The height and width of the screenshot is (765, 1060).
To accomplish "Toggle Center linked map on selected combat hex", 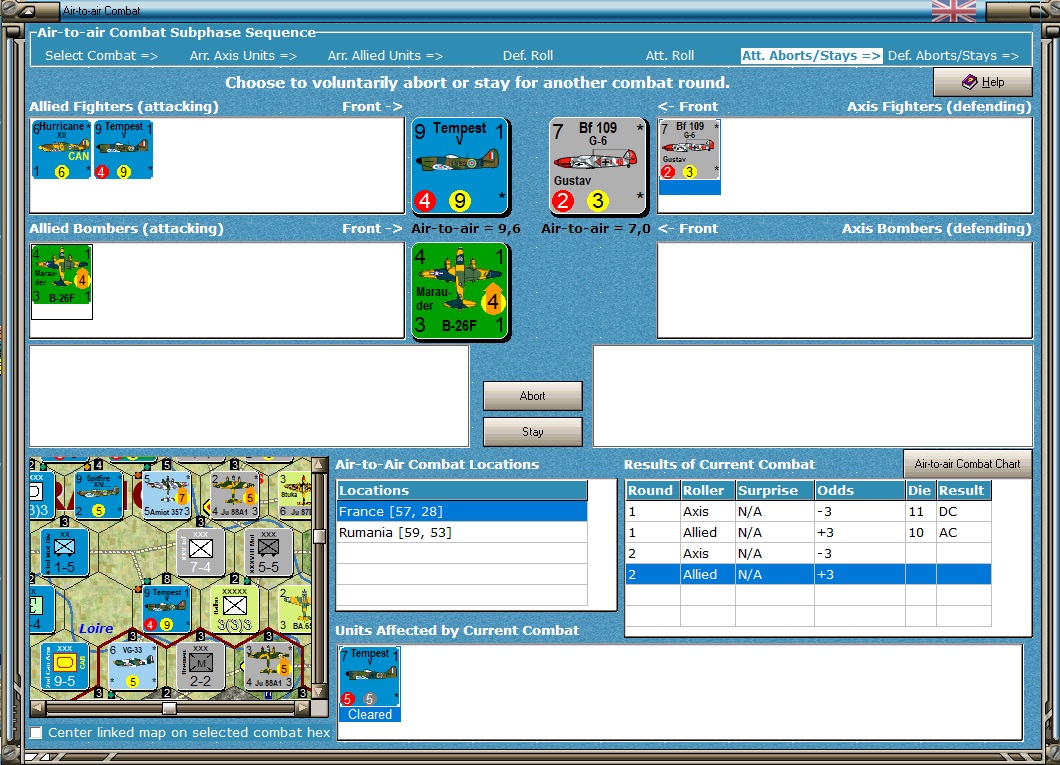I will 37,733.
